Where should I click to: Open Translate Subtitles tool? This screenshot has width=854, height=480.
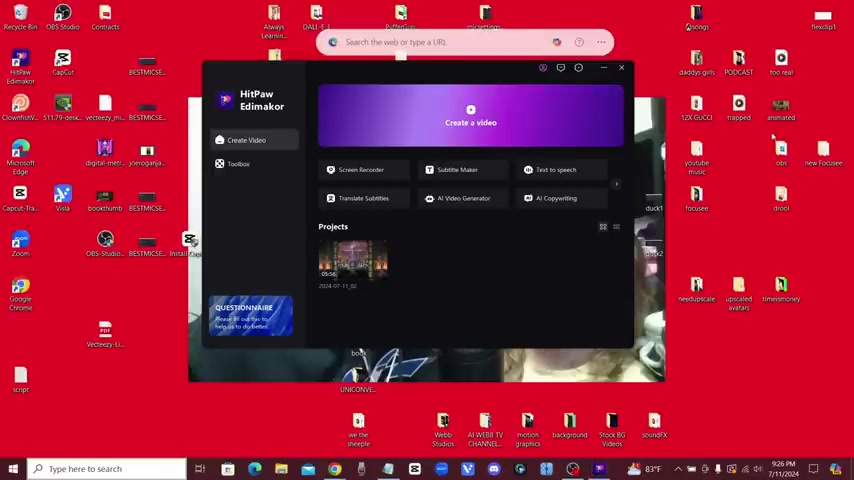[364, 198]
